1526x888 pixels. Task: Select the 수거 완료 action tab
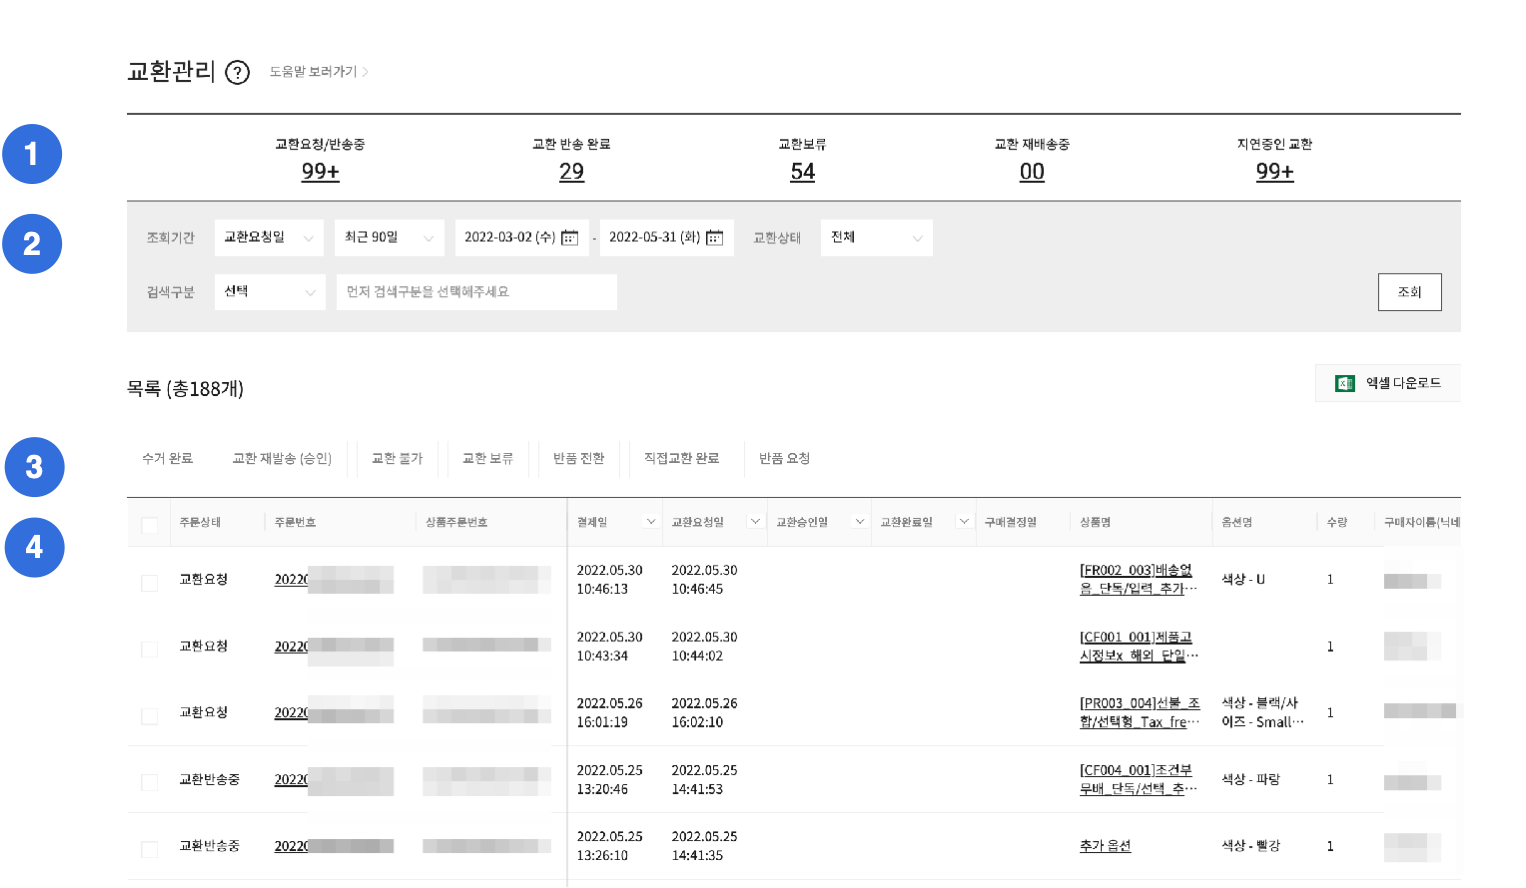pos(167,458)
